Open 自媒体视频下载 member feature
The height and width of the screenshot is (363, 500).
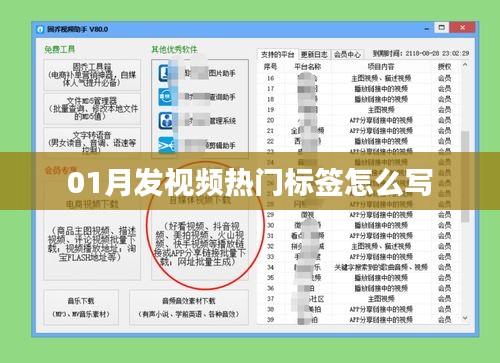[200, 230]
